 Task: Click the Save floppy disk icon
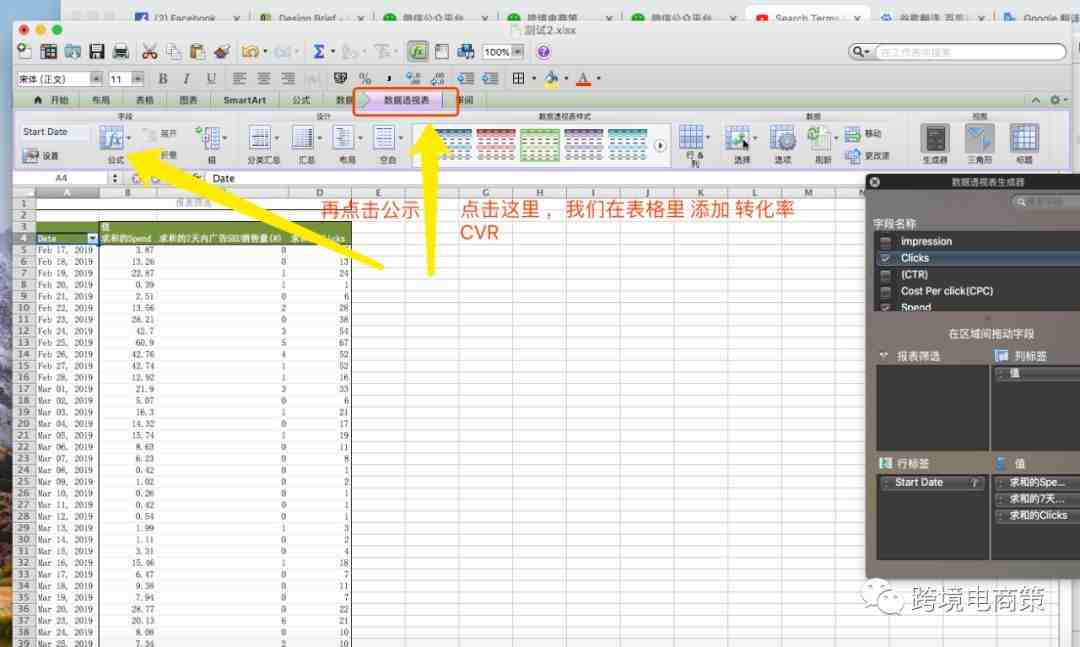point(96,52)
